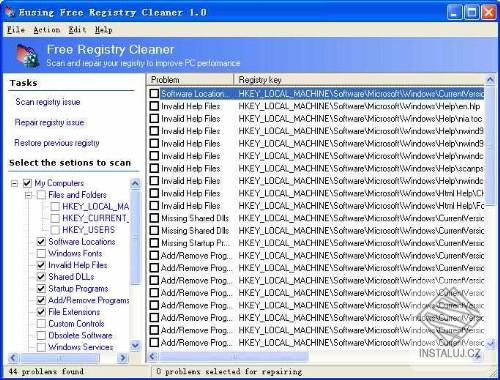The height and width of the screenshot is (380, 500).
Task: Click Repair registry issue task
Action: (x=49, y=122)
